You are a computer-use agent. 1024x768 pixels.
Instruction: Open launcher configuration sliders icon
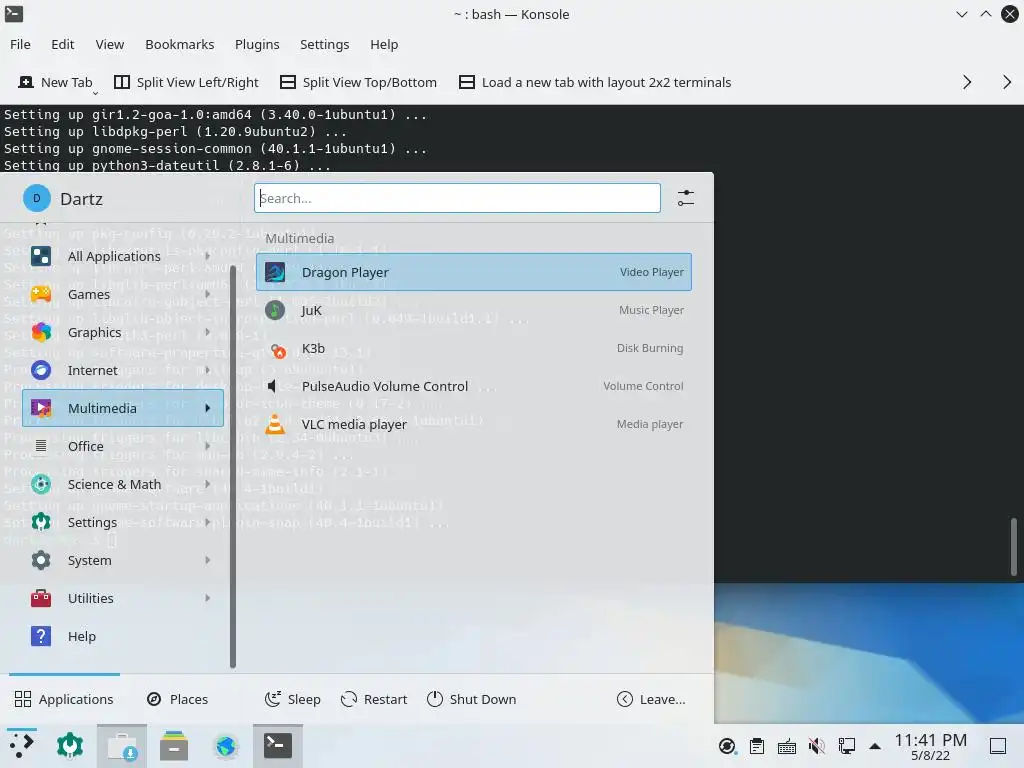(x=686, y=198)
